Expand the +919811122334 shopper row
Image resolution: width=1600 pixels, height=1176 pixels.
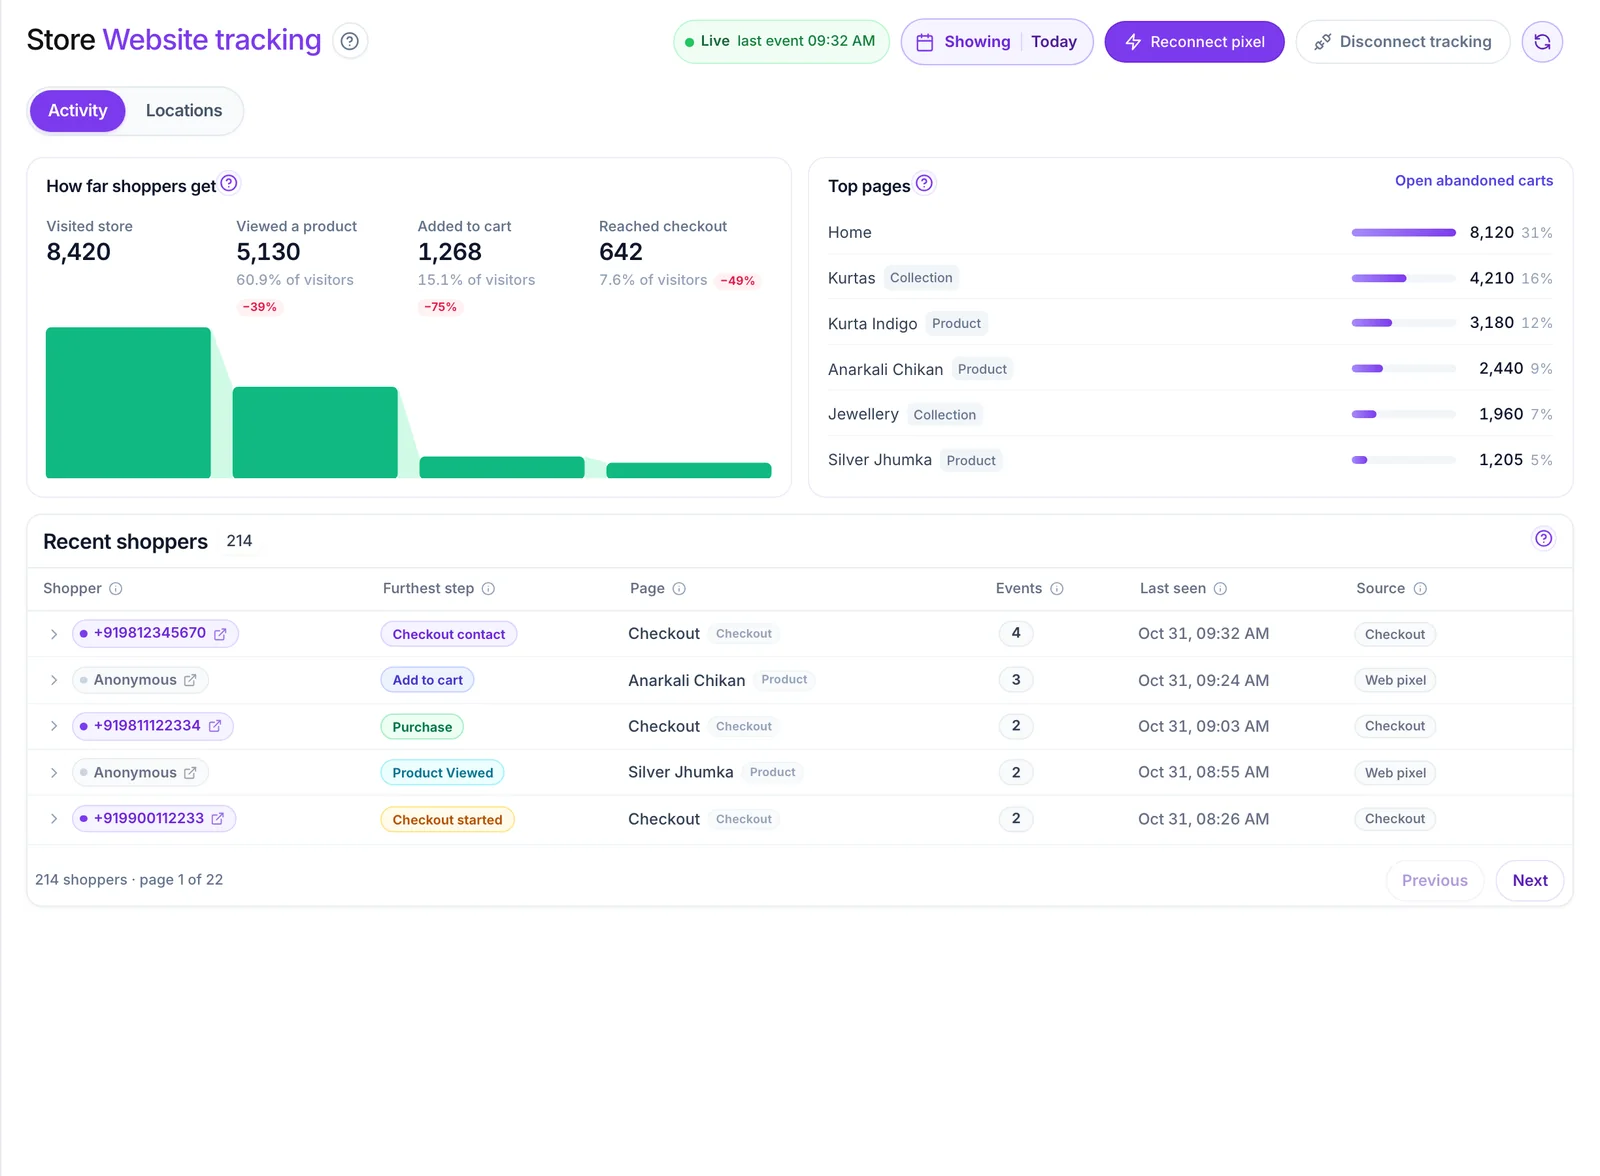[x=54, y=726]
